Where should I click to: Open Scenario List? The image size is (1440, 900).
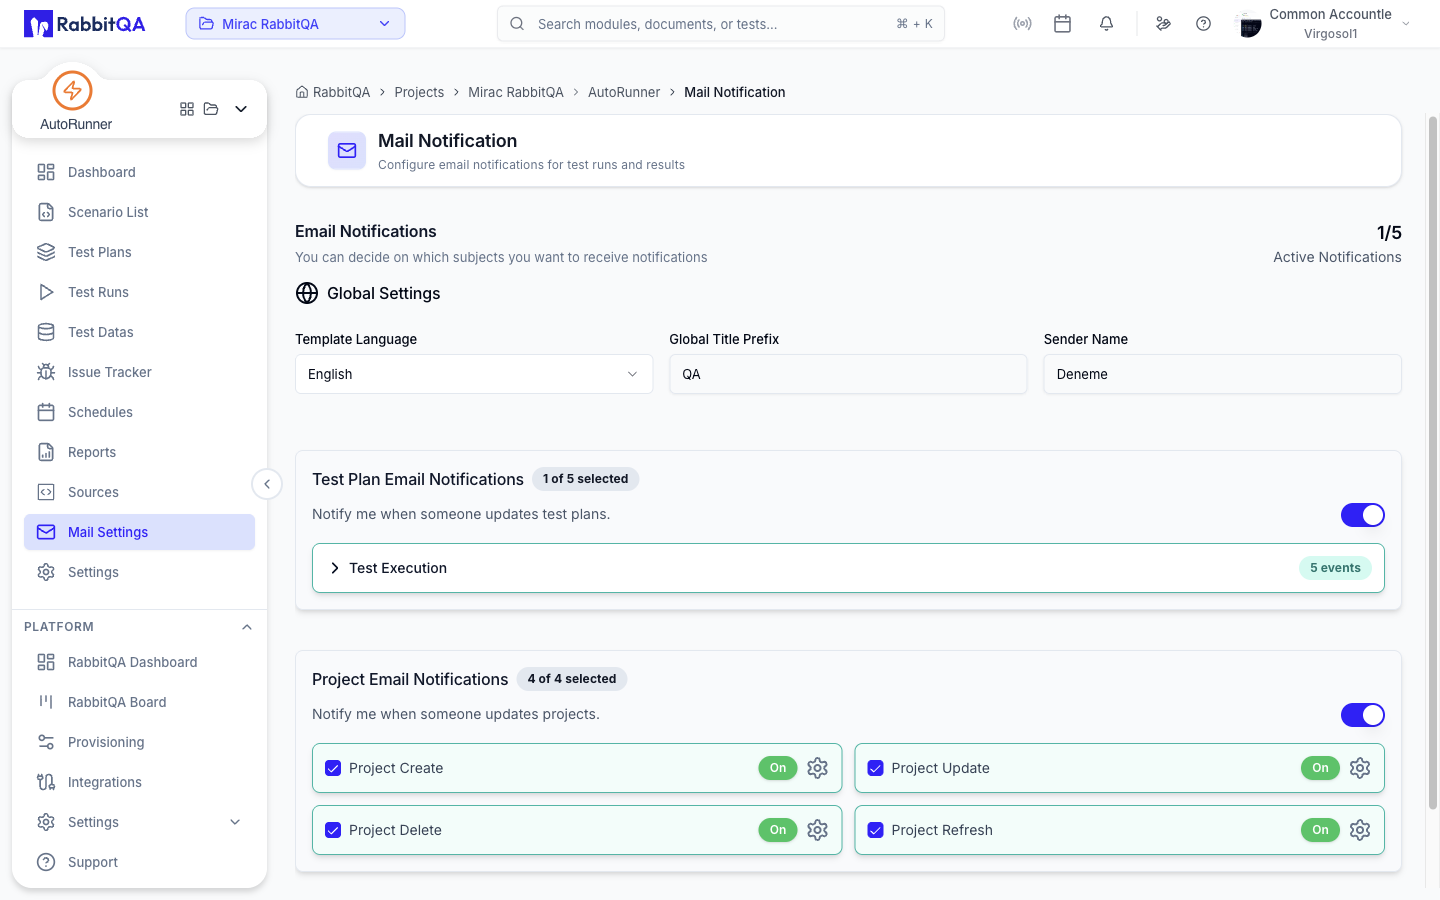tap(139, 212)
